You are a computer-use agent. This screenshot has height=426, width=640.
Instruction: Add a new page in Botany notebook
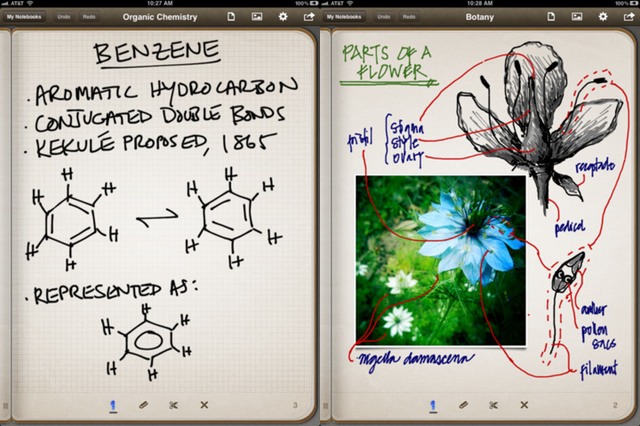coord(551,17)
